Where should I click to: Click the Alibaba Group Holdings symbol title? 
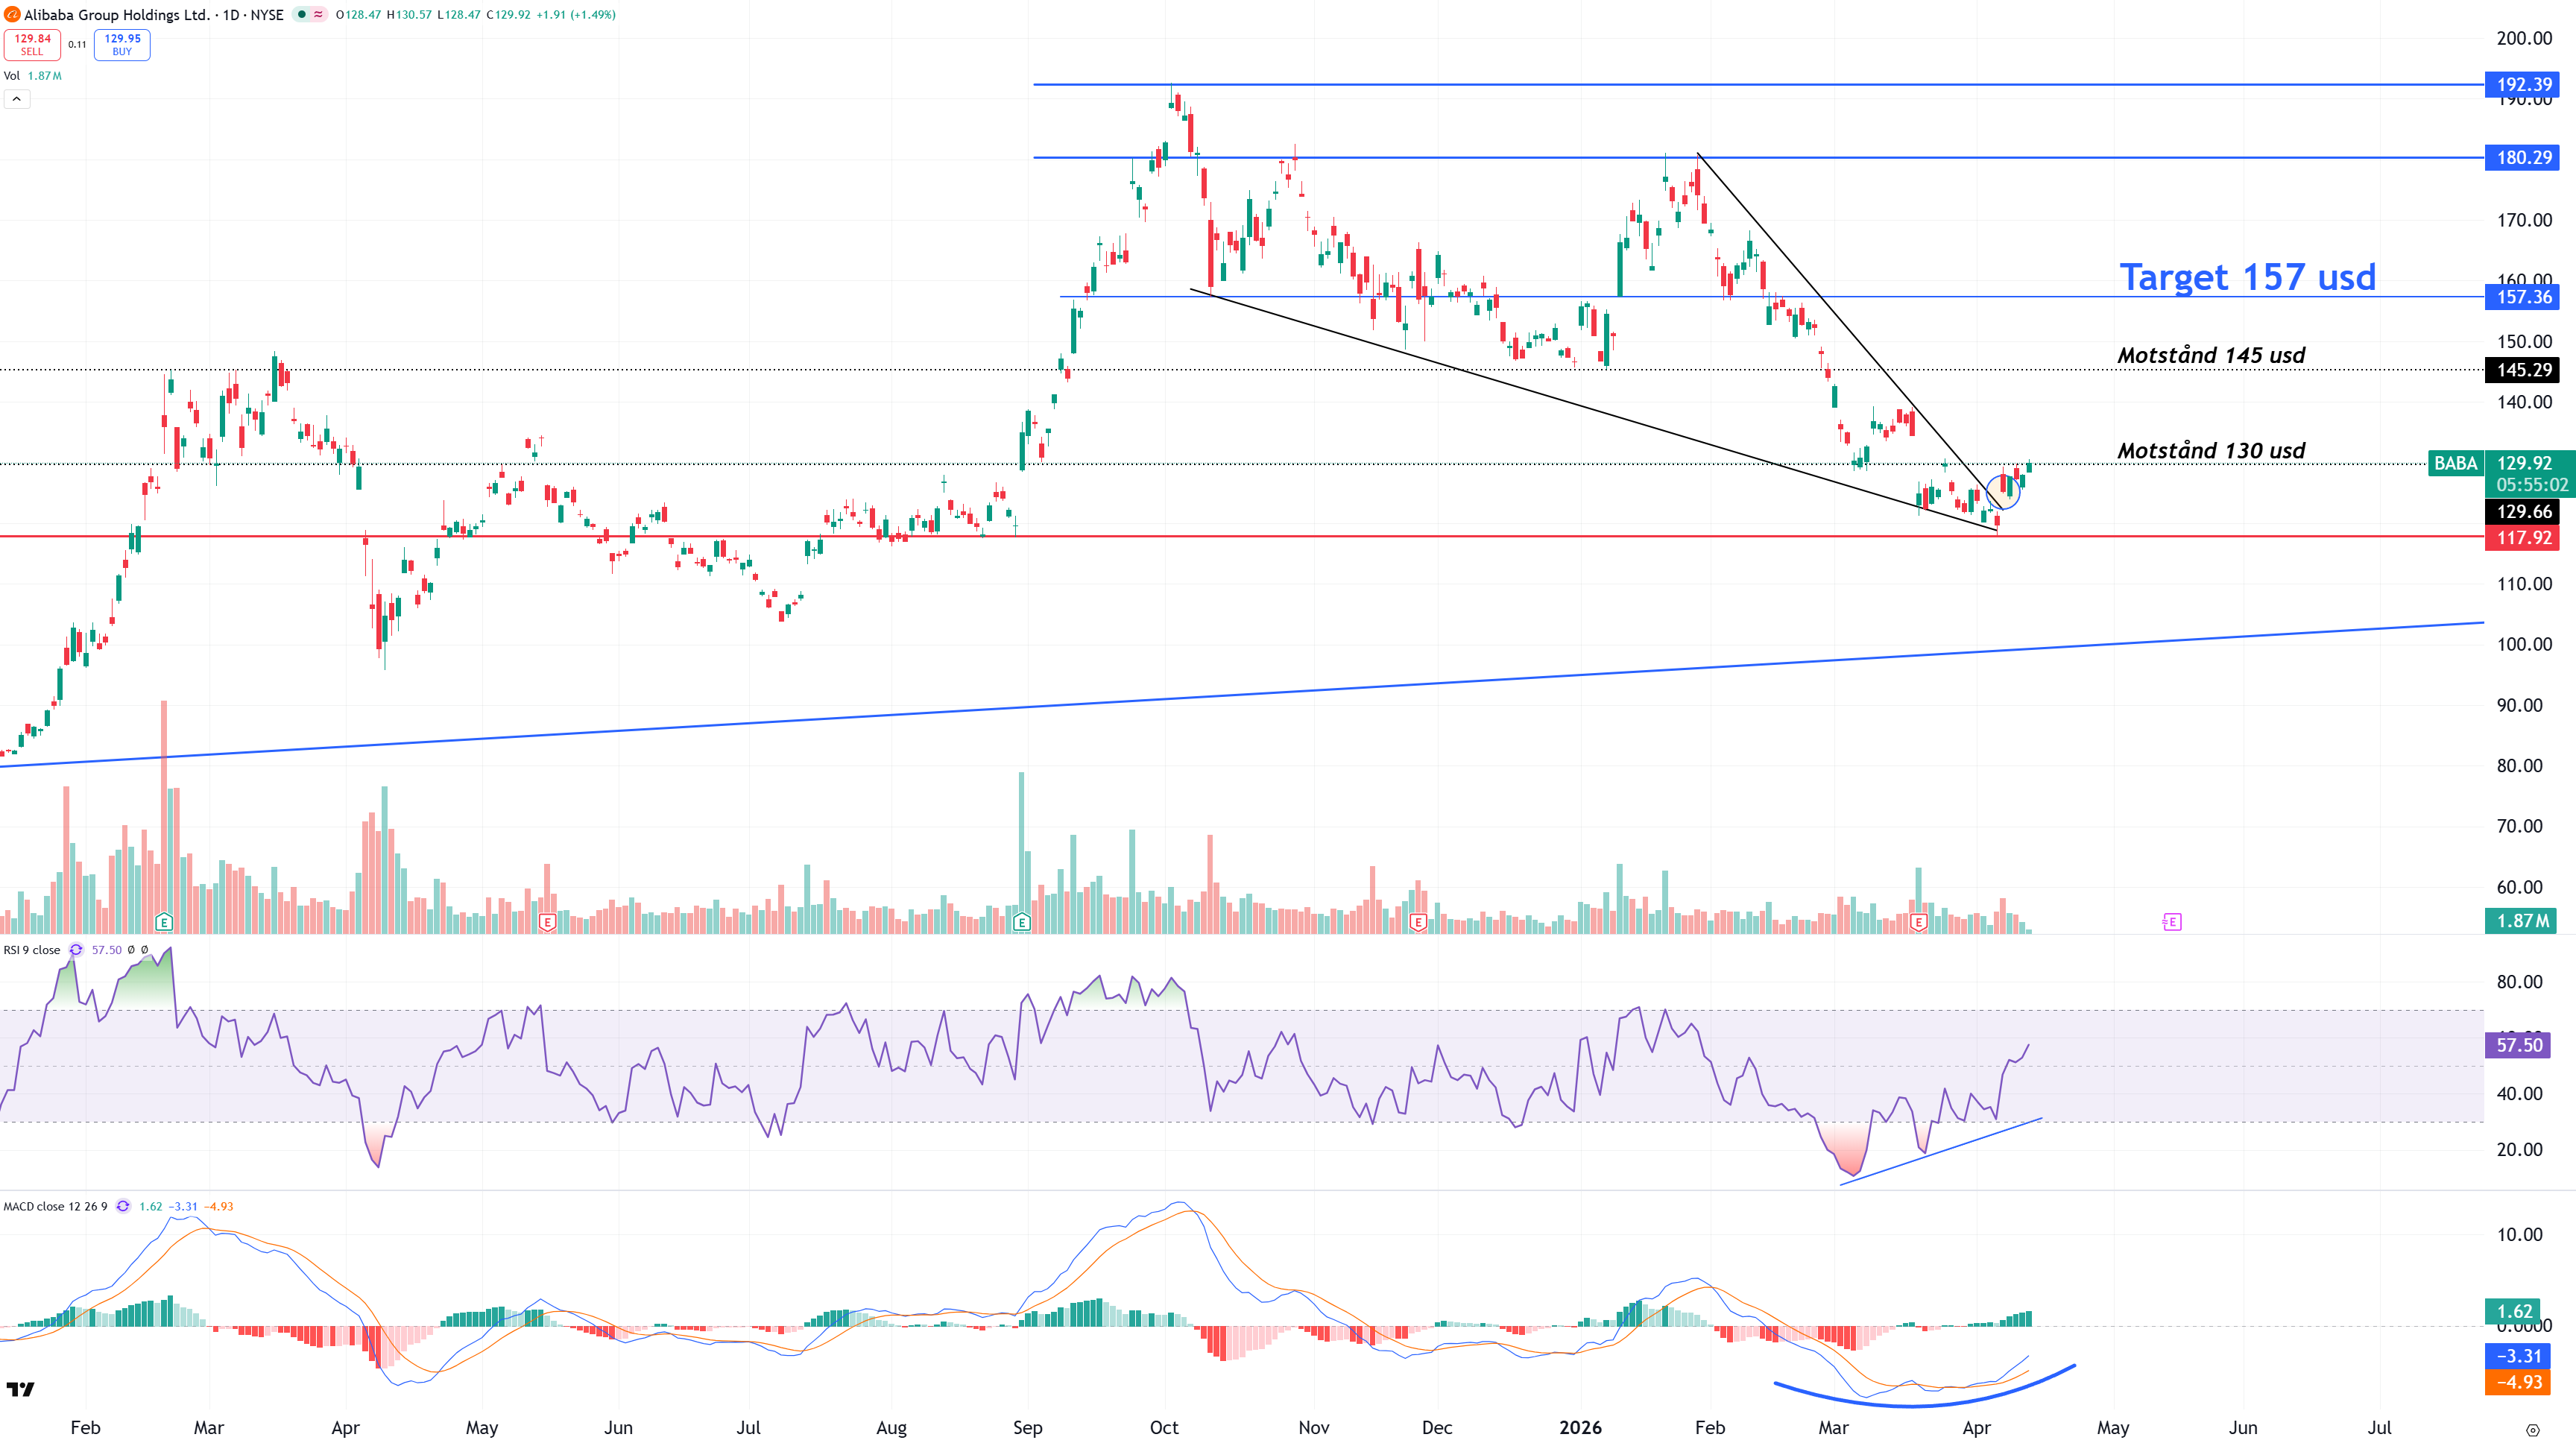pos(117,15)
